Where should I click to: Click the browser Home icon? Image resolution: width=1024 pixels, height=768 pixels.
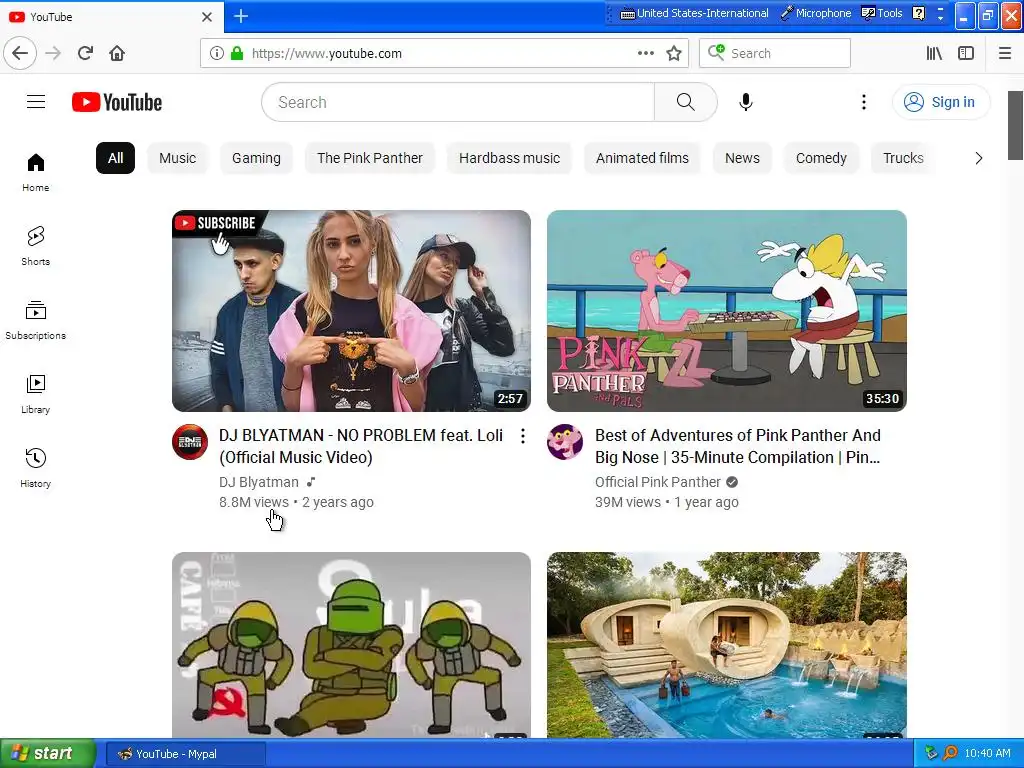[x=117, y=53]
